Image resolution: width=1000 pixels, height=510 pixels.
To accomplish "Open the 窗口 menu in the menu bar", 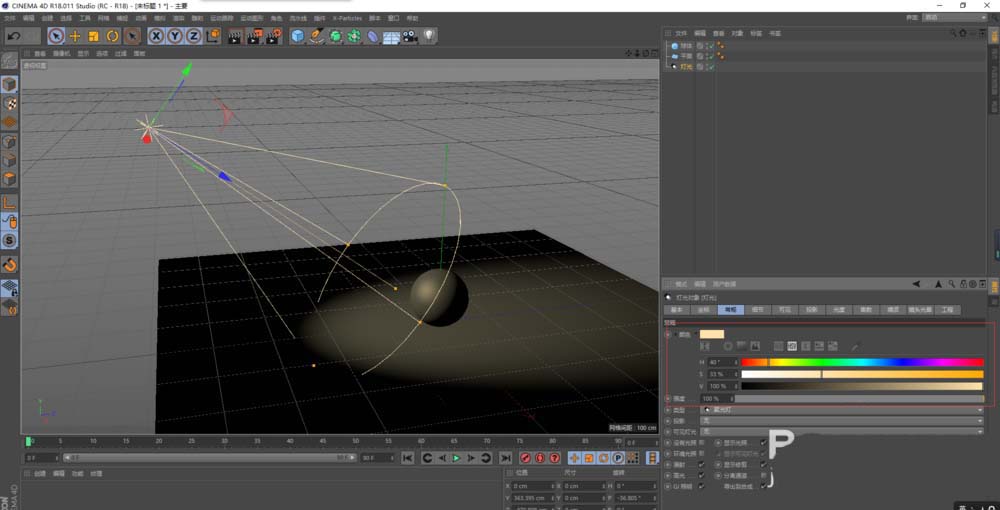I will coord(393,18).
